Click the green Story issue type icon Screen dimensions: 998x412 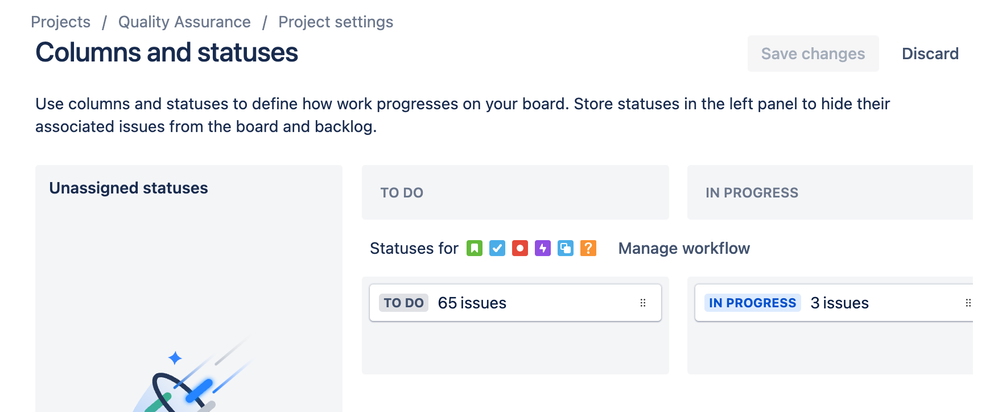point(475,248)
